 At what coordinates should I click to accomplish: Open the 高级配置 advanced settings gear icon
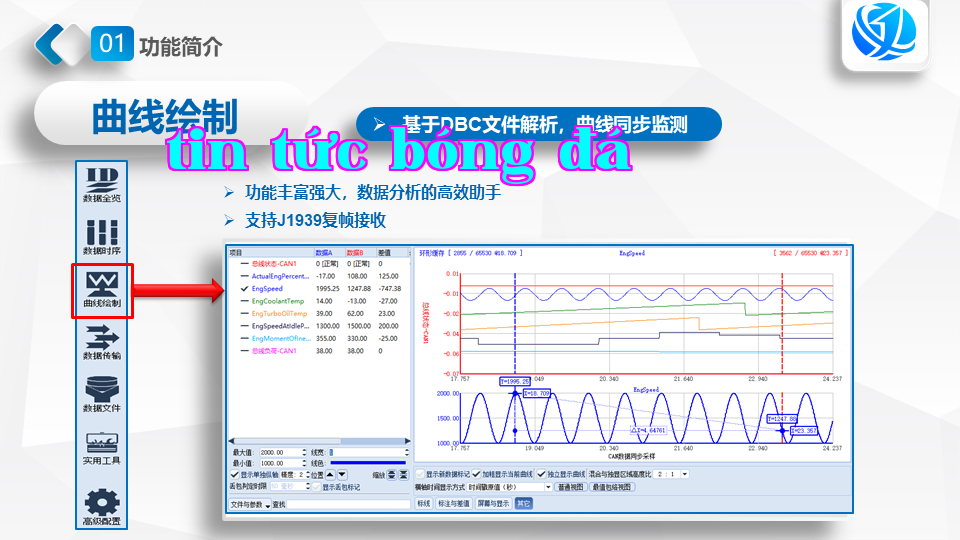click(x=102, y=508)
